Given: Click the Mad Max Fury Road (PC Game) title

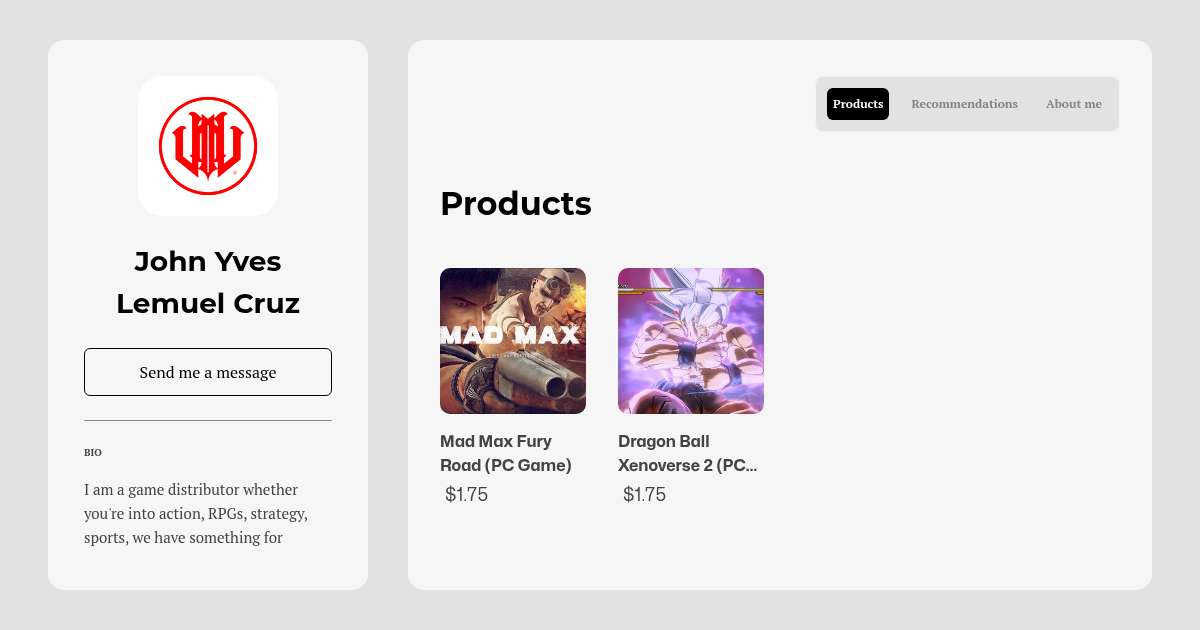Looking at the screenshot, I should click(x=506, y=453).
